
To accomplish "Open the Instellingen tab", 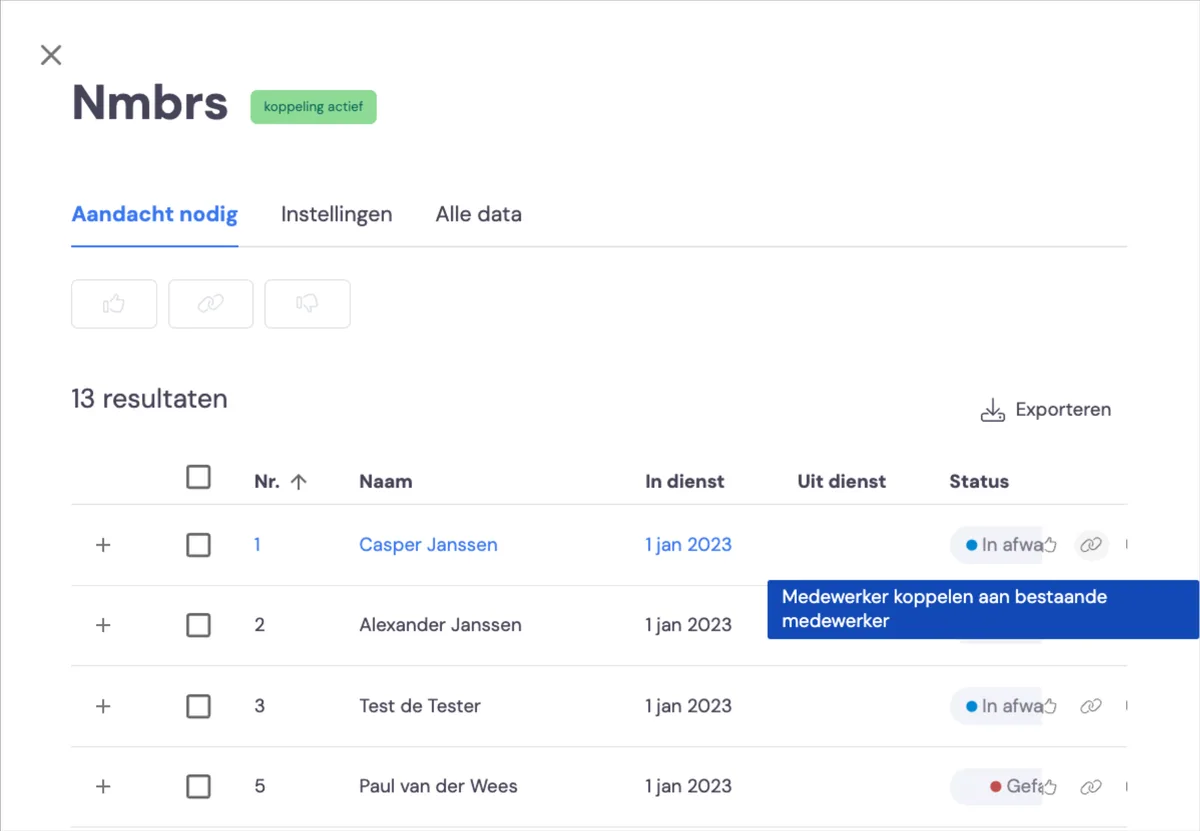I will pos(336,214).
